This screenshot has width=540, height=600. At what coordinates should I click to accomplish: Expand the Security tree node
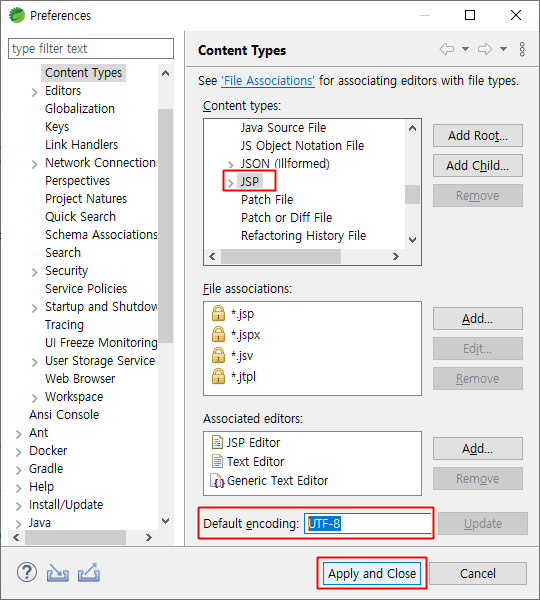click(34, 272)
